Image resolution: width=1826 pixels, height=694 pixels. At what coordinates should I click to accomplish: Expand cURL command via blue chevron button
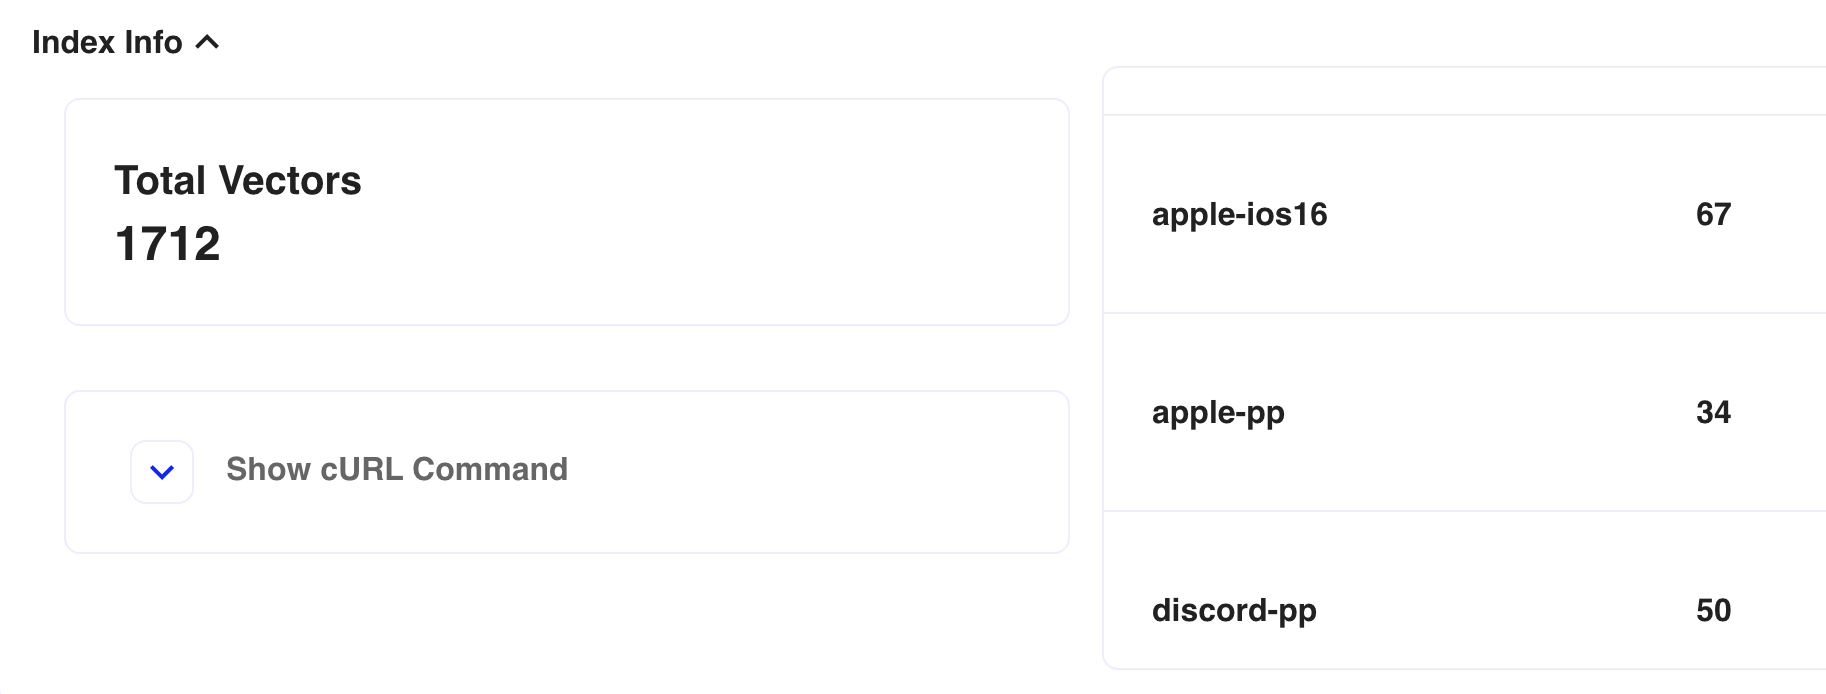(162, 472)
